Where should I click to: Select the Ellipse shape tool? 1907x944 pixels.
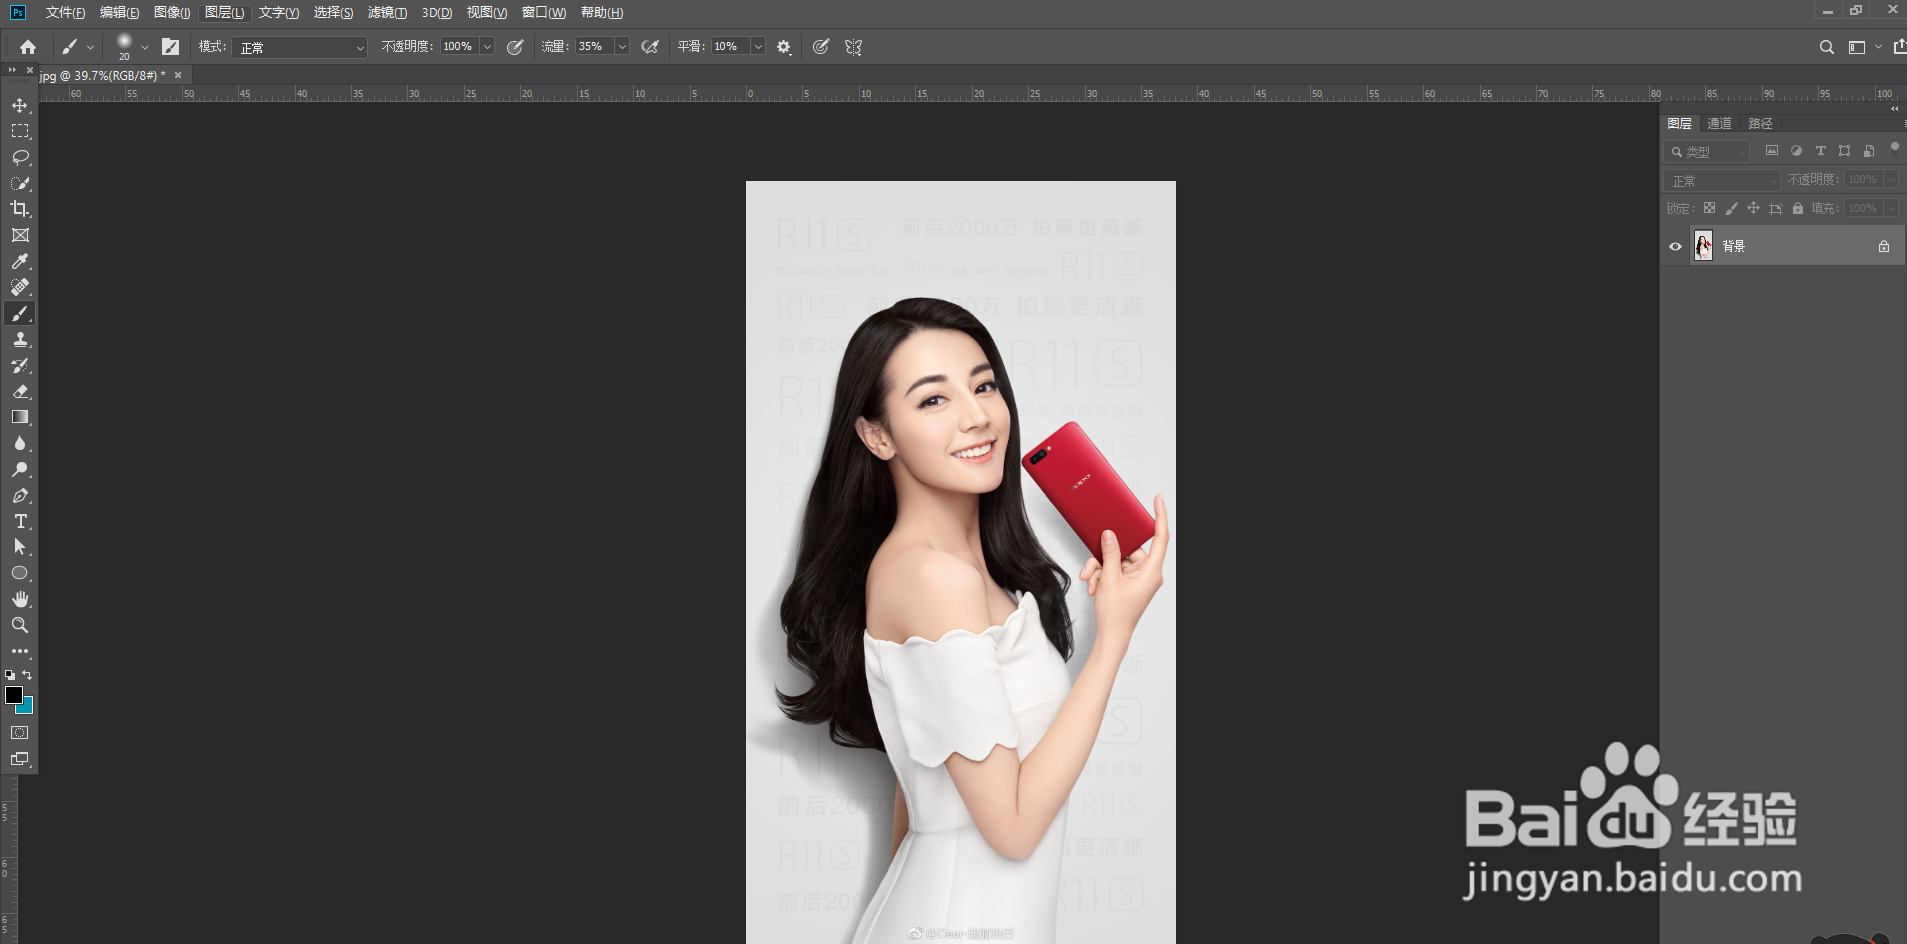(x=20, y=573)
